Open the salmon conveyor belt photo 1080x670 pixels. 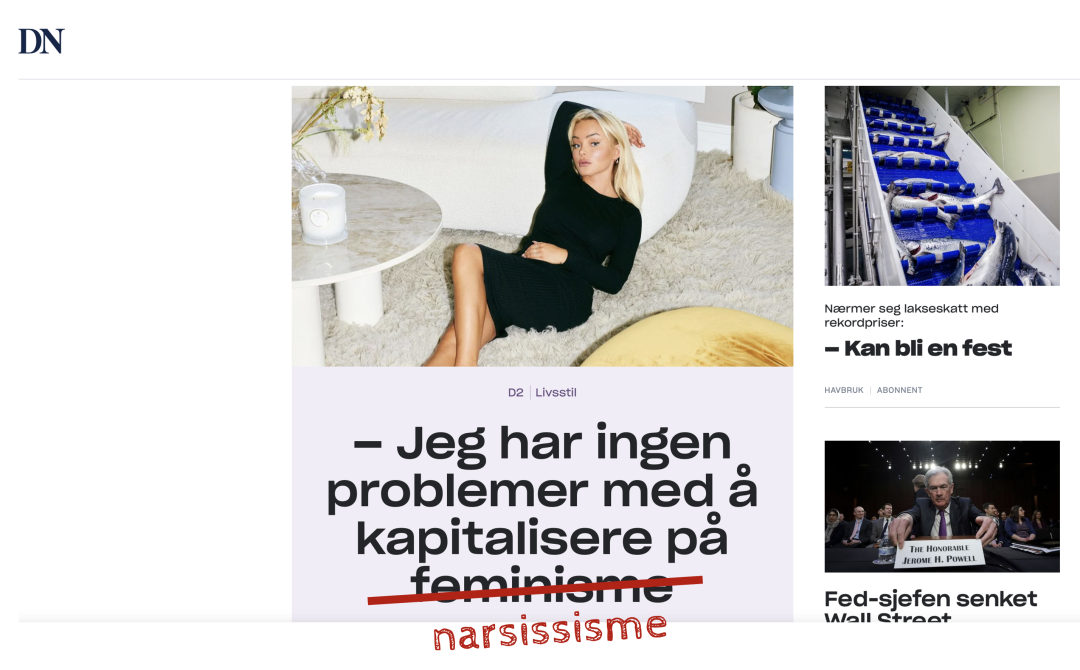[x=942, y=186]
